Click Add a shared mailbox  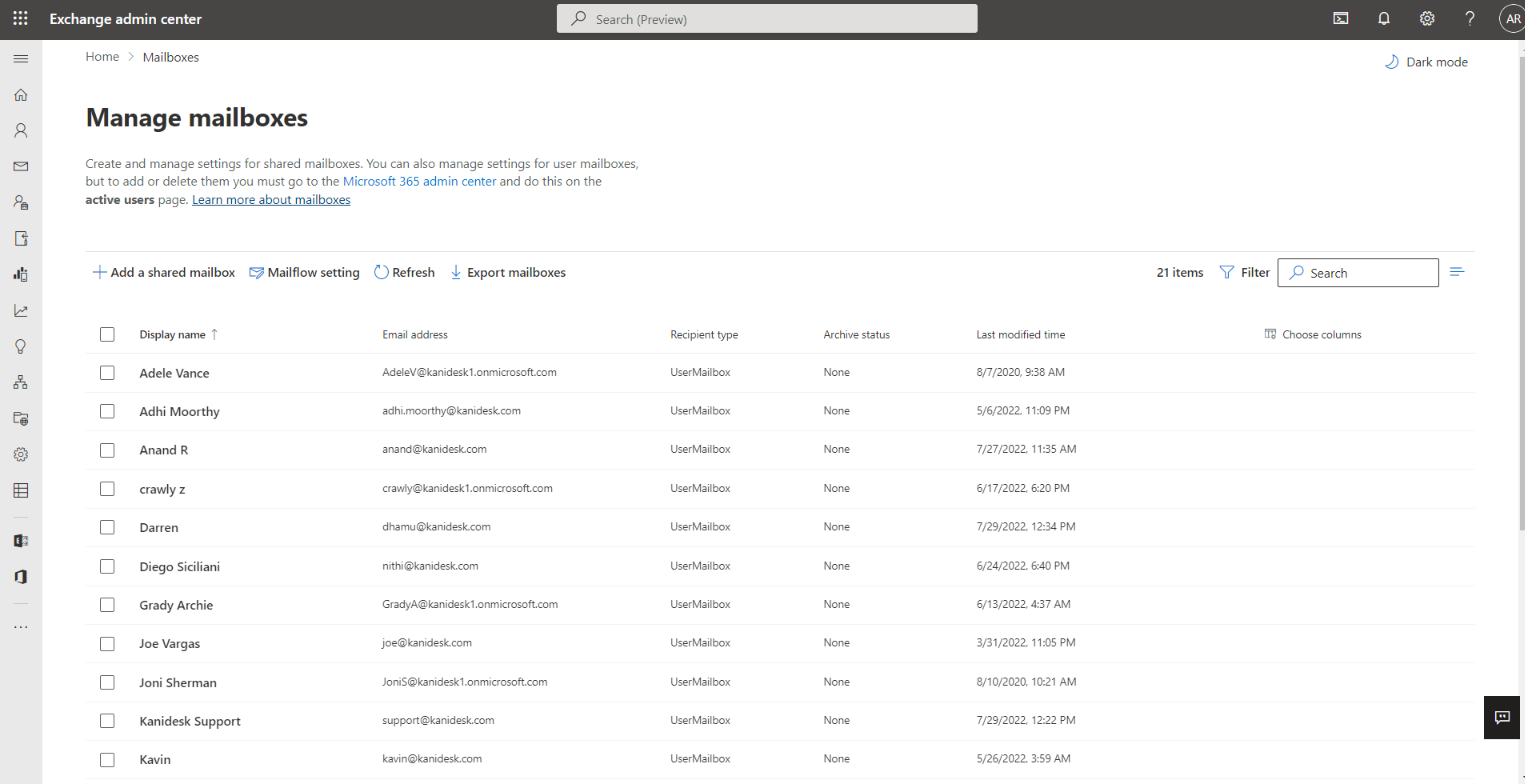click(x=163, y=272)
